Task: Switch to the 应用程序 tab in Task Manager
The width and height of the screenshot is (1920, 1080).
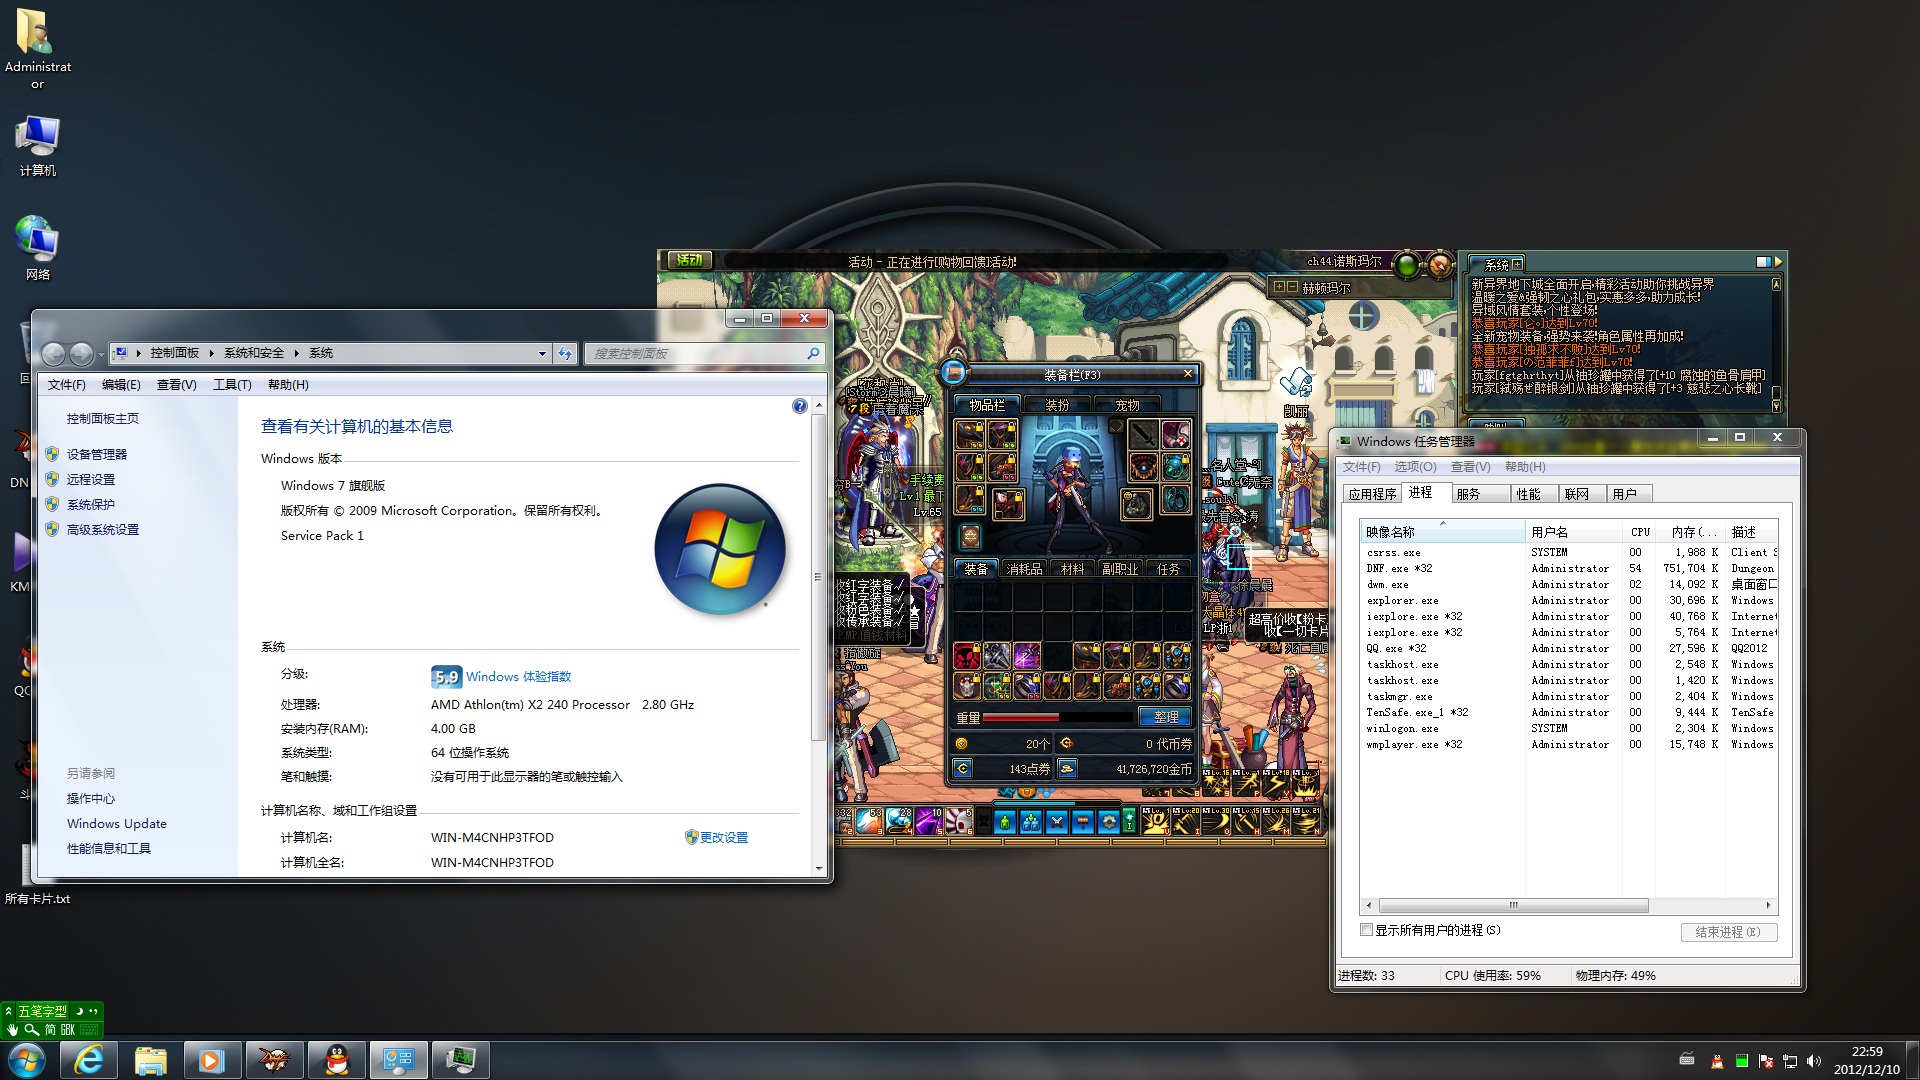Action: (x=1372, y=494)
